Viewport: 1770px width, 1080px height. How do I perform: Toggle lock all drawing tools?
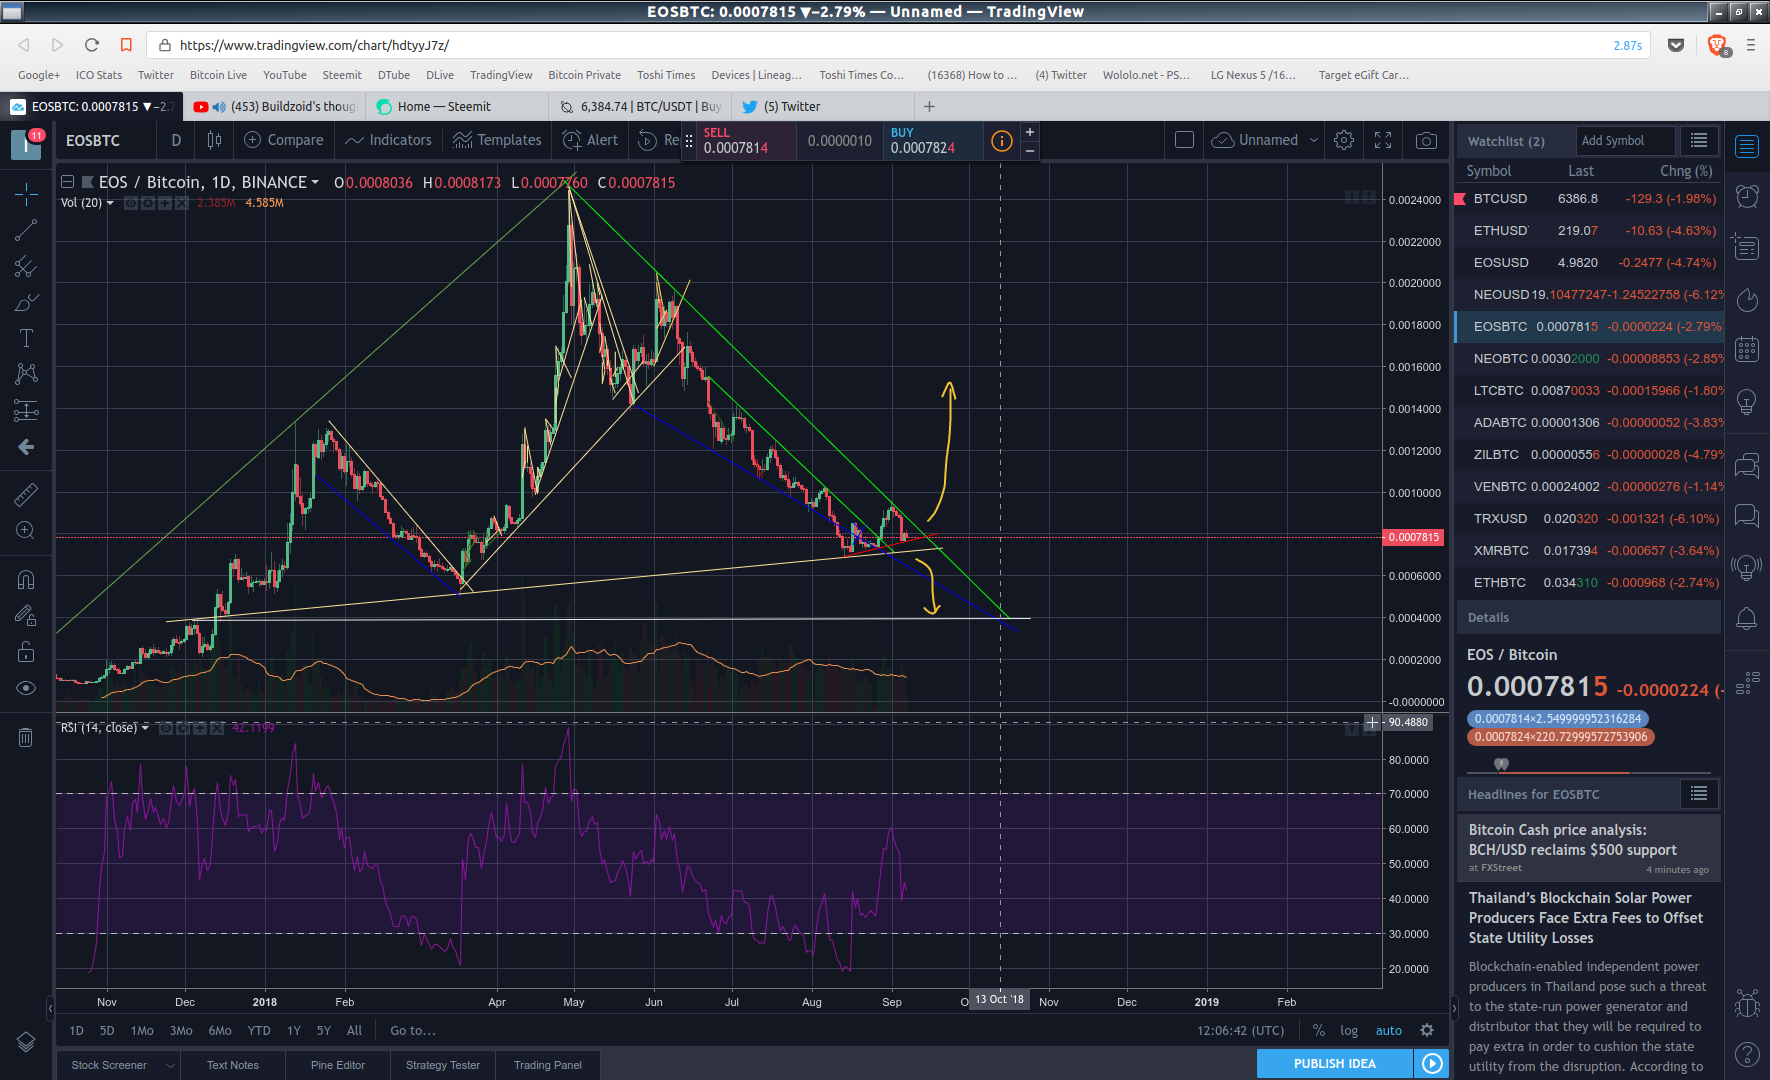click(x=26, y=652)
